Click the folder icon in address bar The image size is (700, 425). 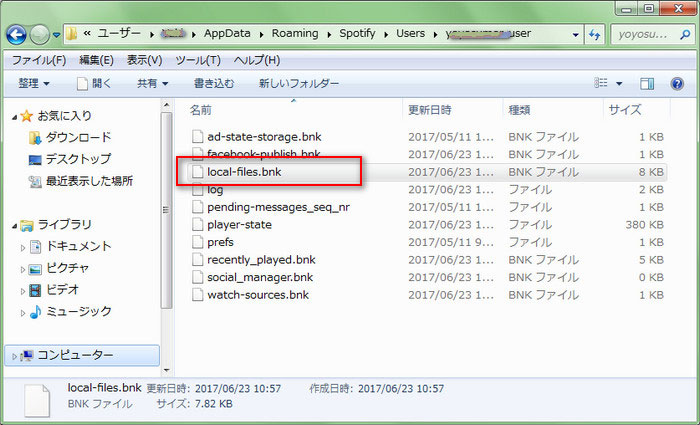[x=71, y=33]
